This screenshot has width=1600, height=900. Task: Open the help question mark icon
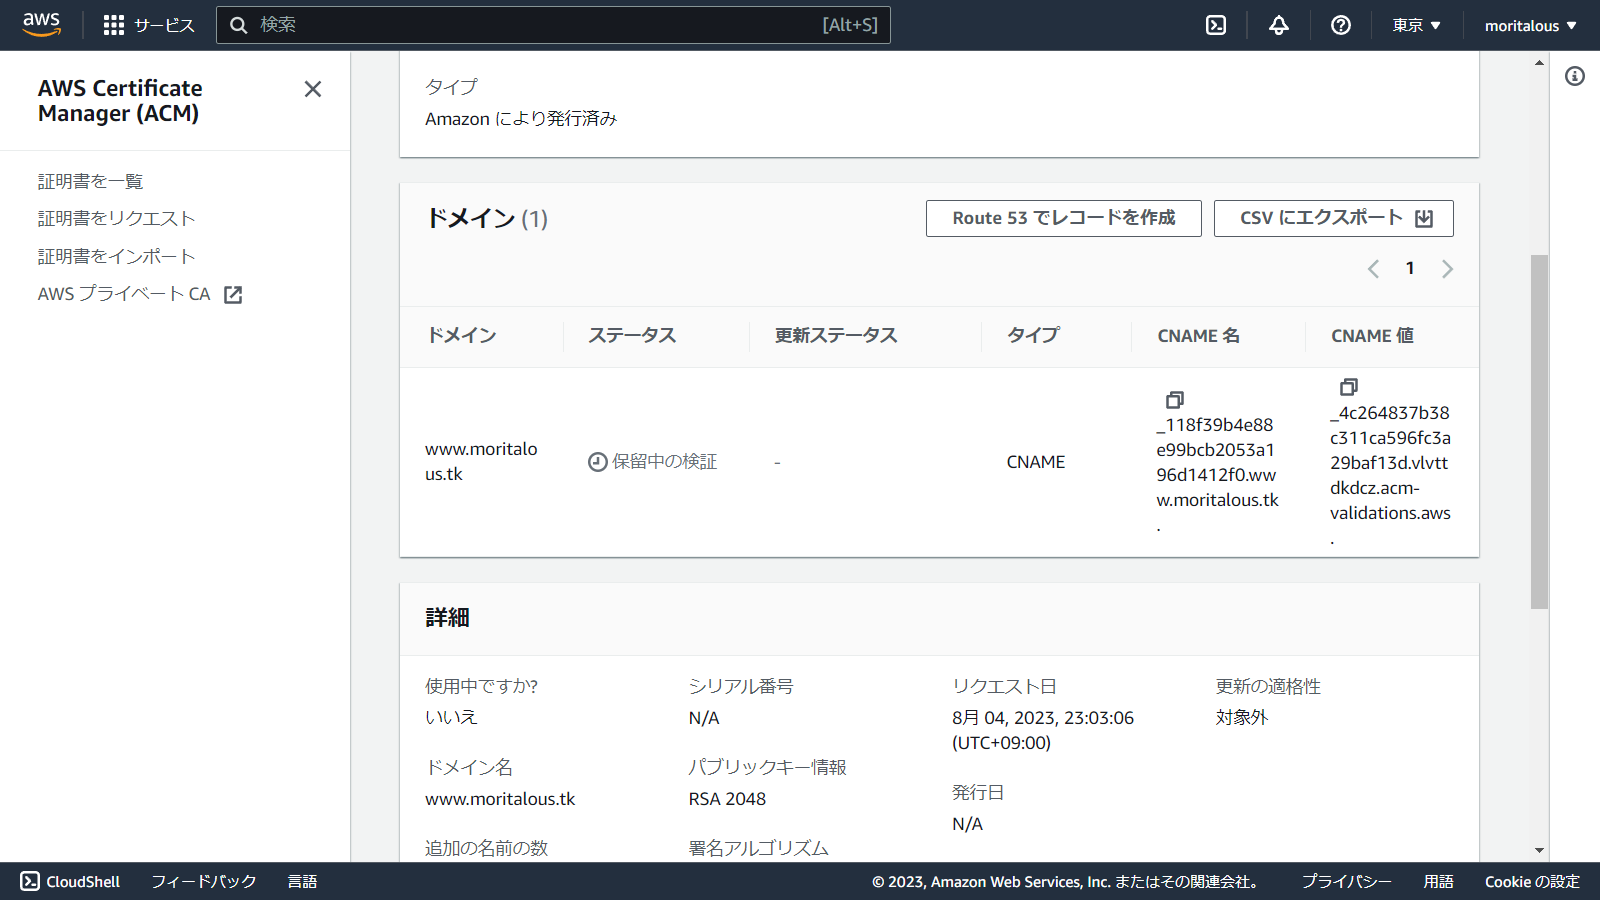coord(1340,25)
